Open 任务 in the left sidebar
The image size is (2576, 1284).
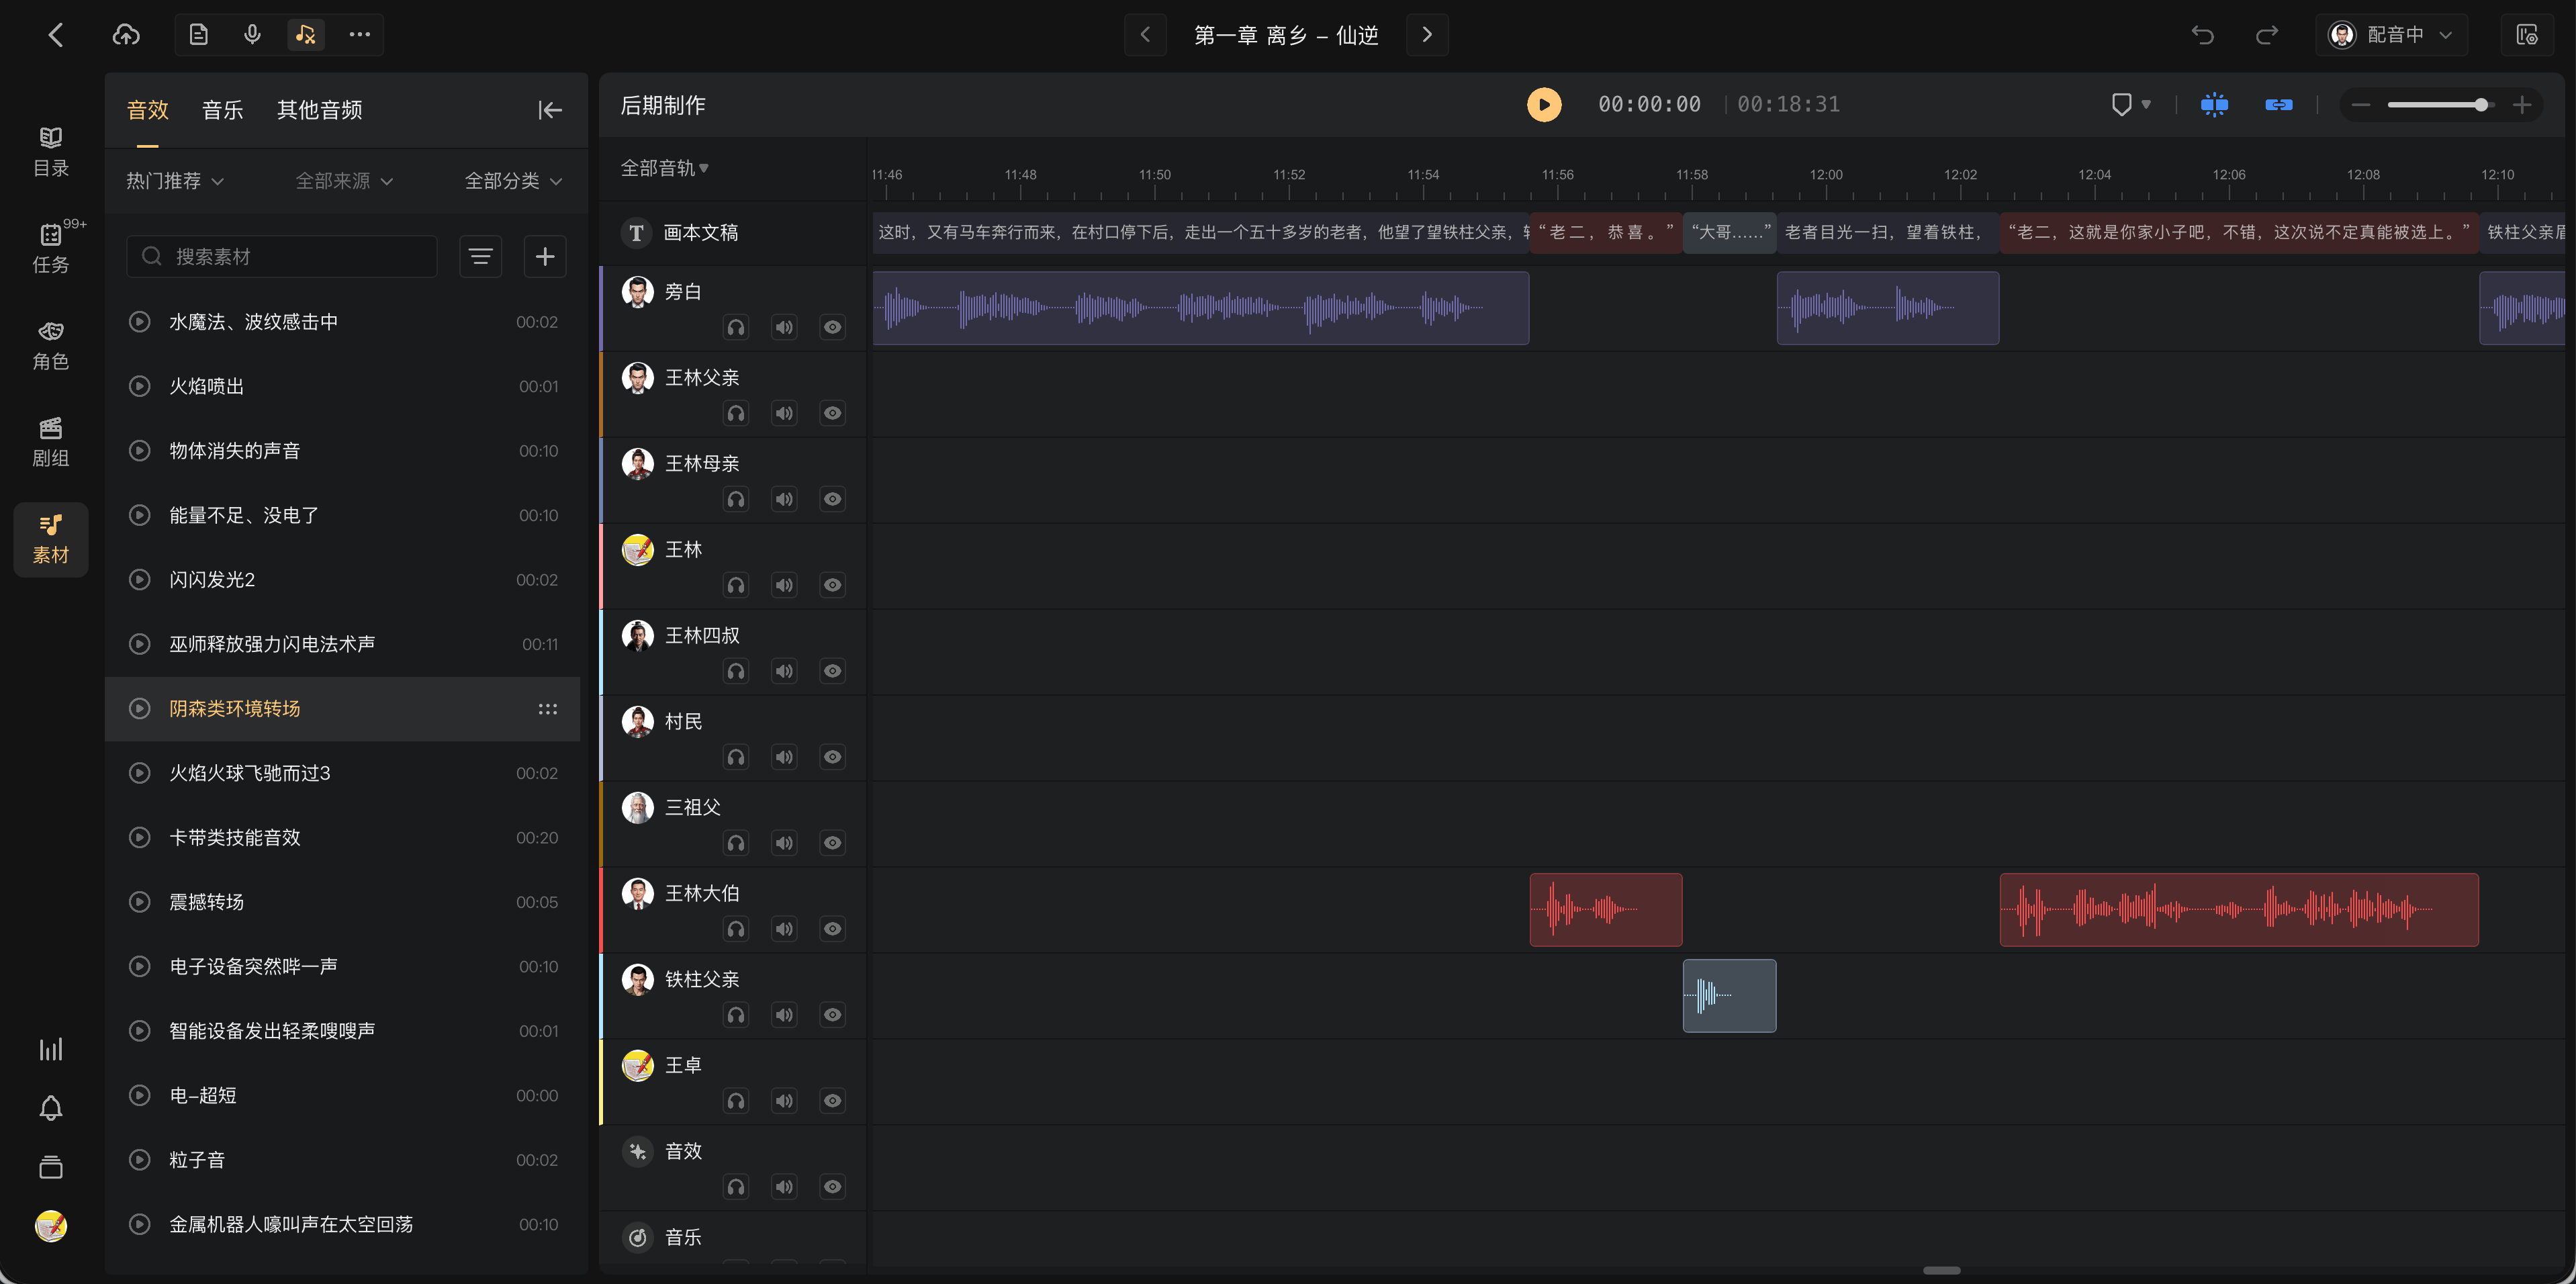(51, 248)
